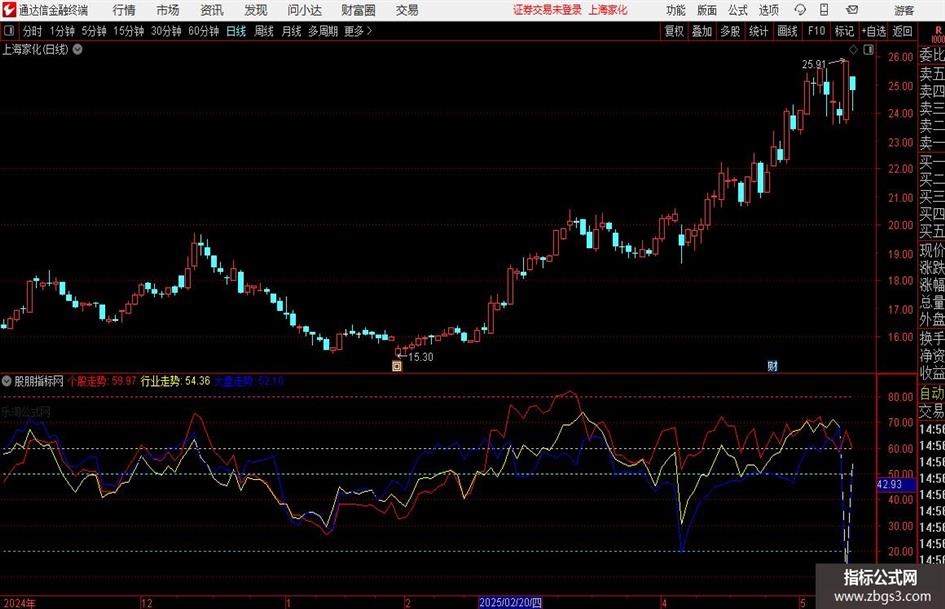
Task: Switch to the 60分钟 period tab
Action: [203, 31]
